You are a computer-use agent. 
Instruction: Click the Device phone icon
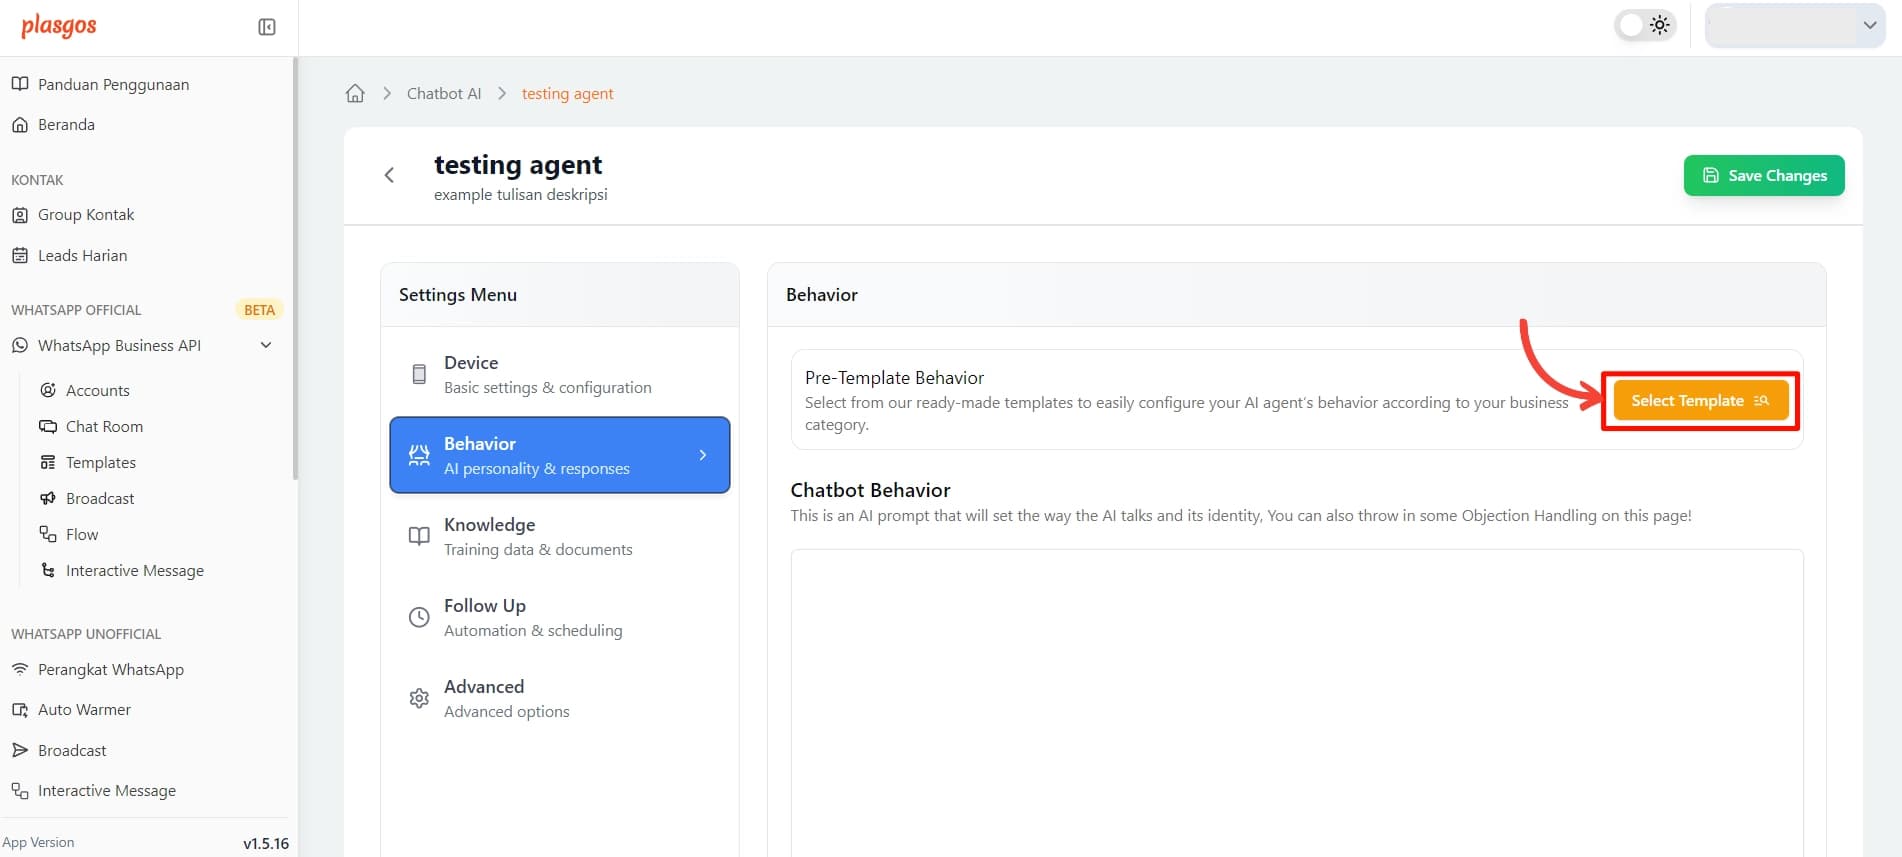(x=419, y=375)
